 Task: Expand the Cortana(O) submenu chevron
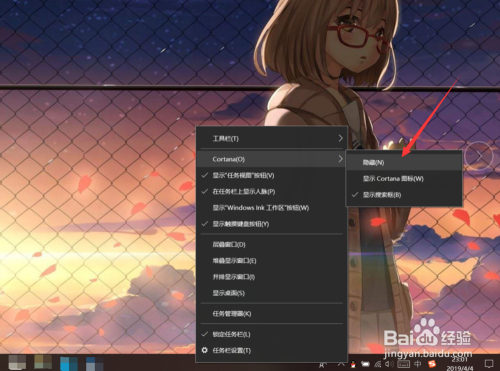340,159
